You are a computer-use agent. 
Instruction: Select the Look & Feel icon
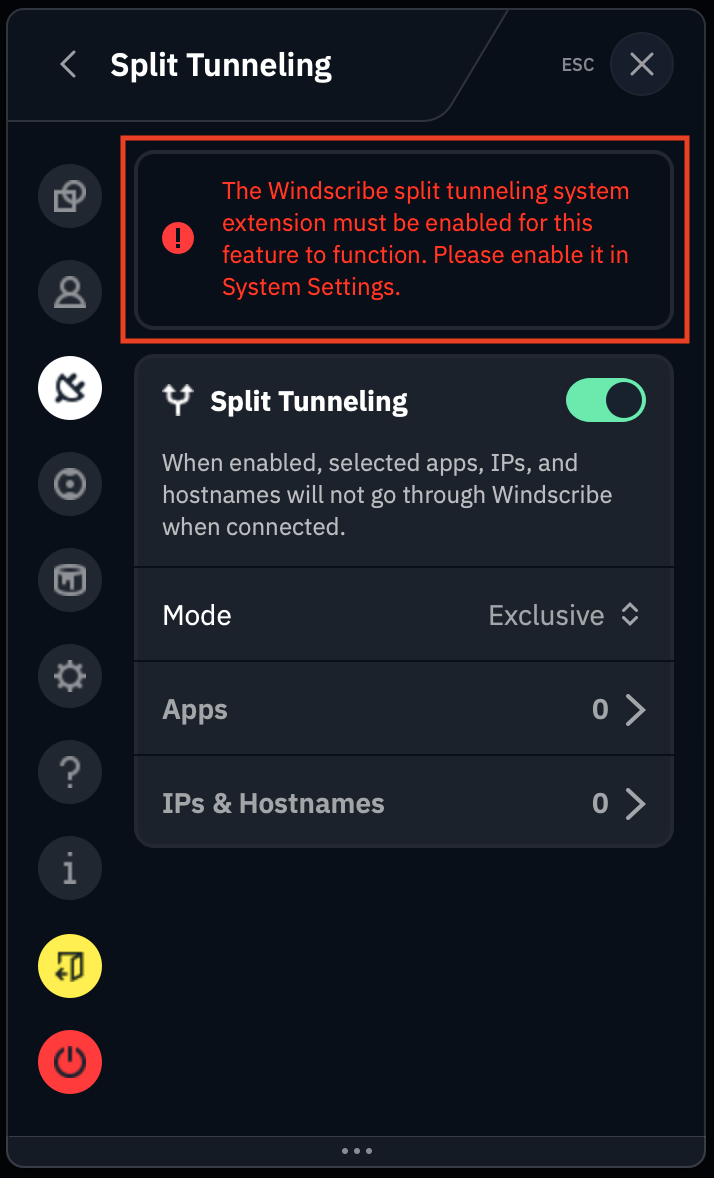tap(69, 580)
